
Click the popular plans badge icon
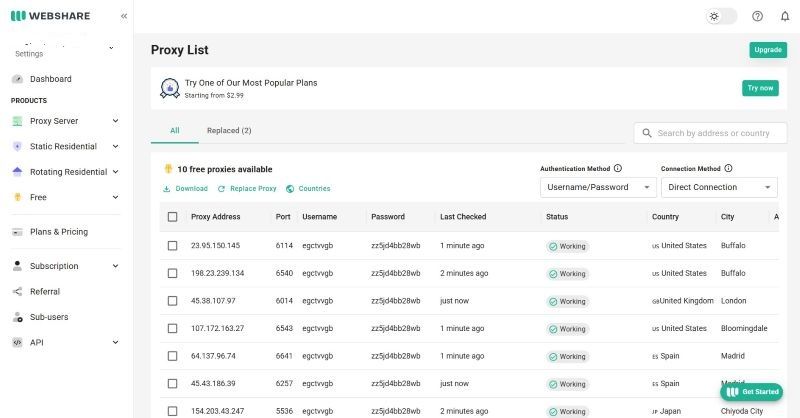coord(169,88)
